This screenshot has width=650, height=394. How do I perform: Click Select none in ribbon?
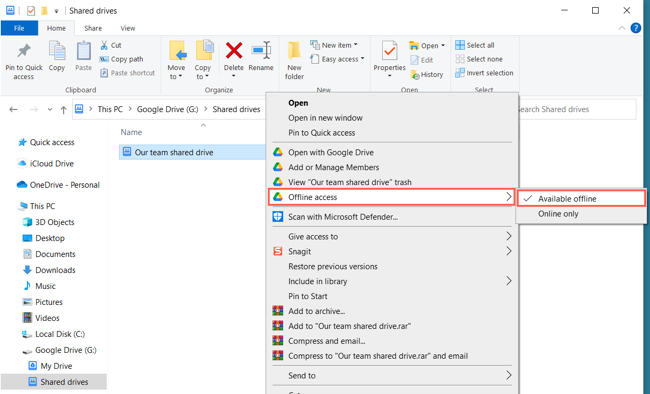point(479,59)
